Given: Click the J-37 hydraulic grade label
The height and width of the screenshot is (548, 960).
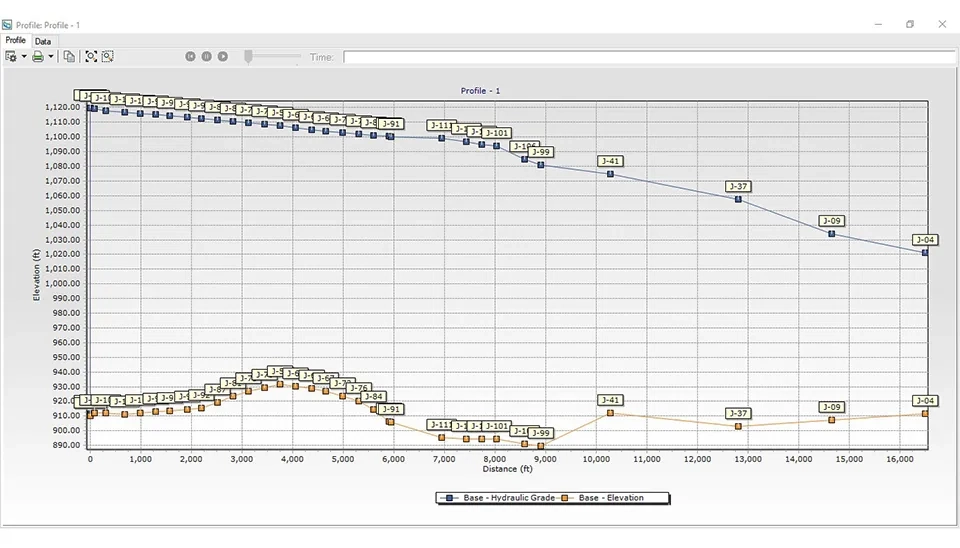Looking at the screenshot, I should [x=738, y=187].
